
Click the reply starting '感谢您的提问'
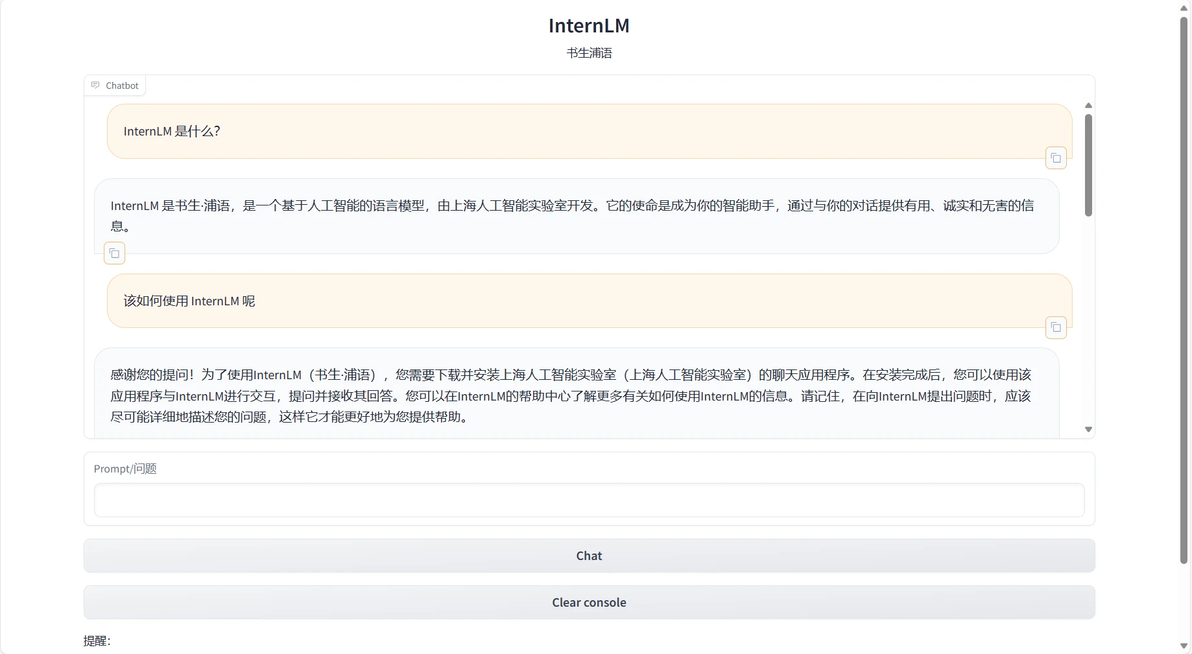[x=571, y=395]
